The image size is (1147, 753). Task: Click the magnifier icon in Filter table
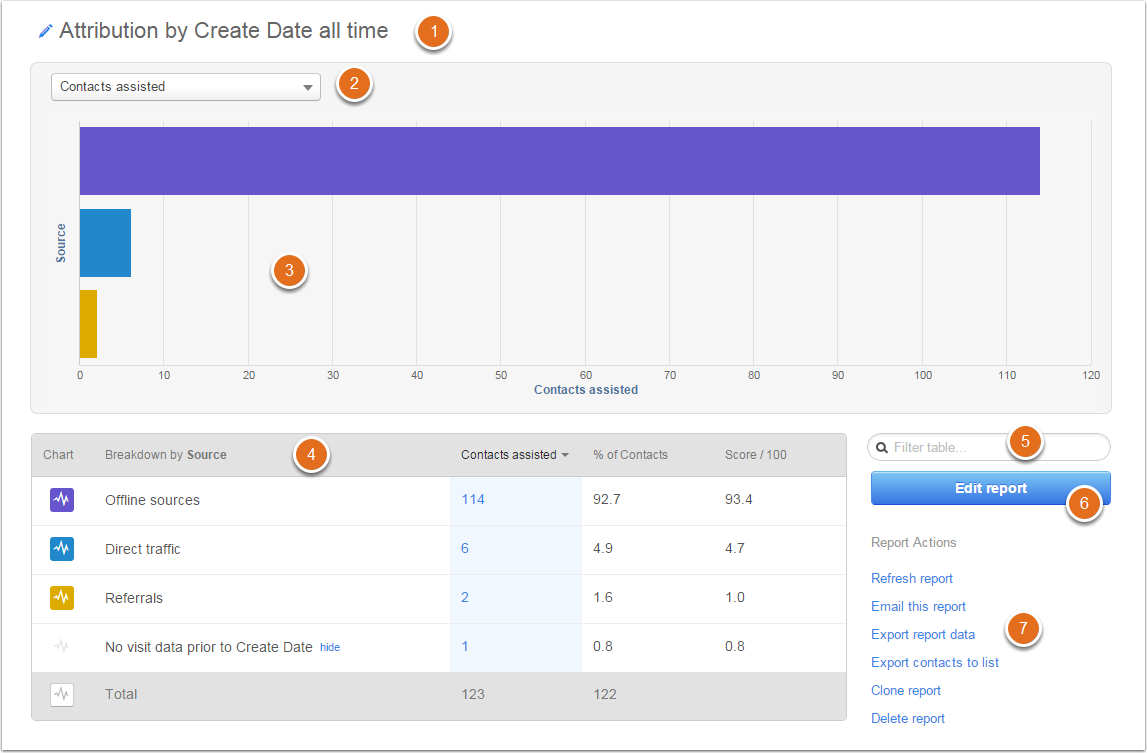[x=882, y=447]
